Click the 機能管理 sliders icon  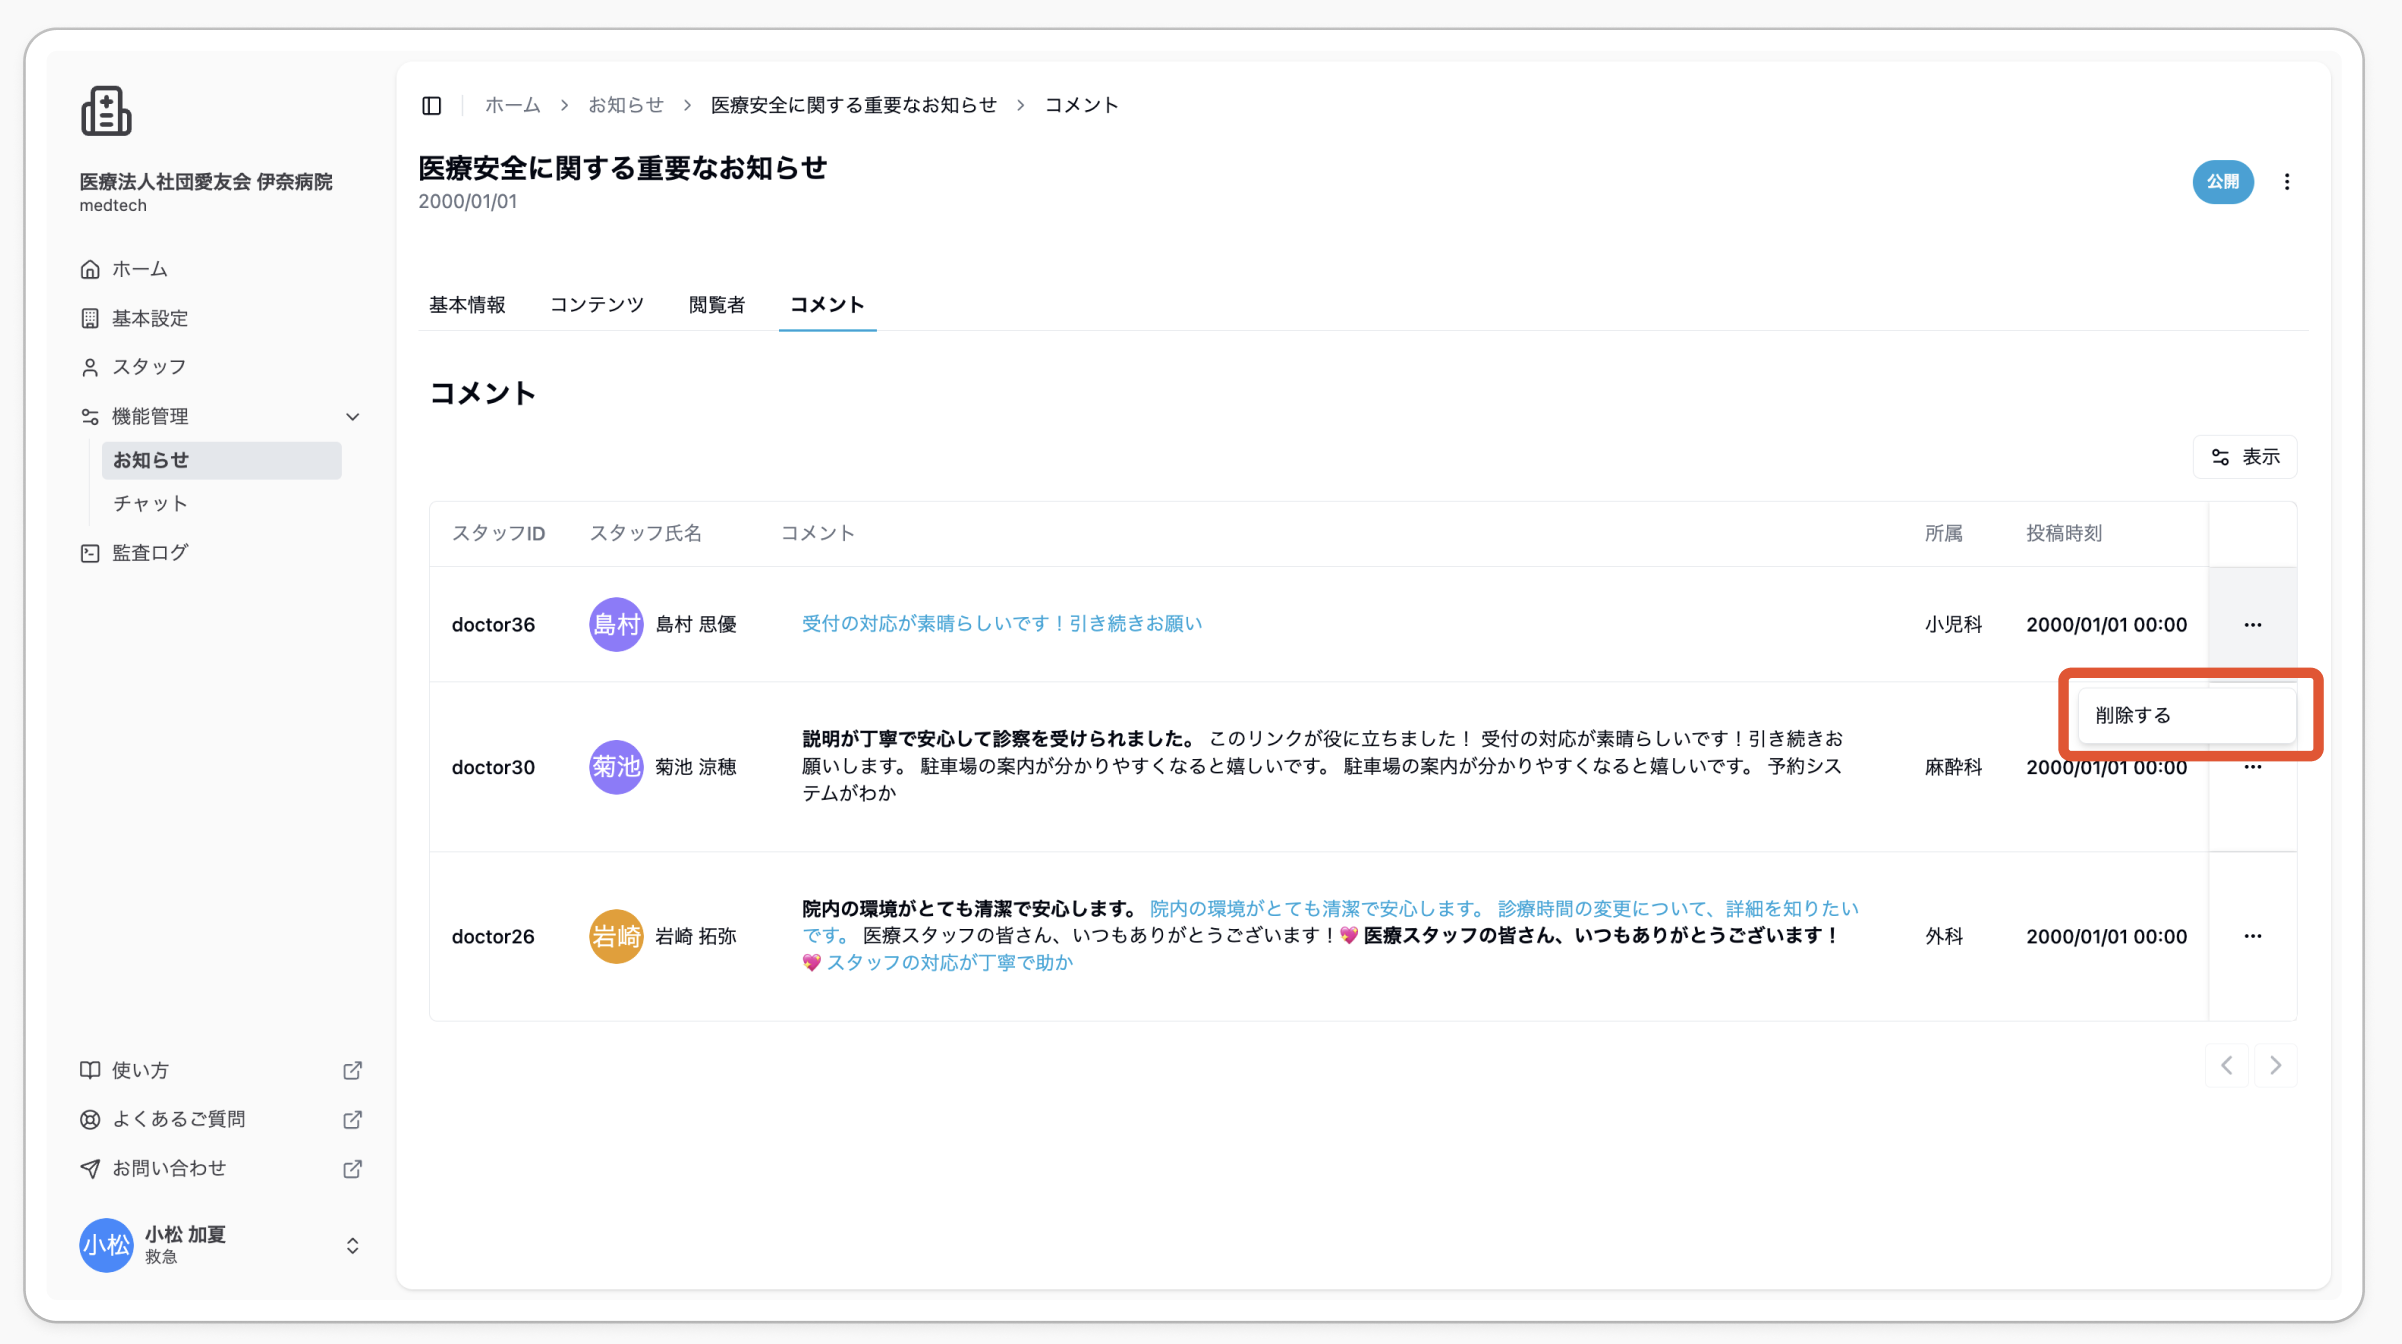tap(90, 417)
